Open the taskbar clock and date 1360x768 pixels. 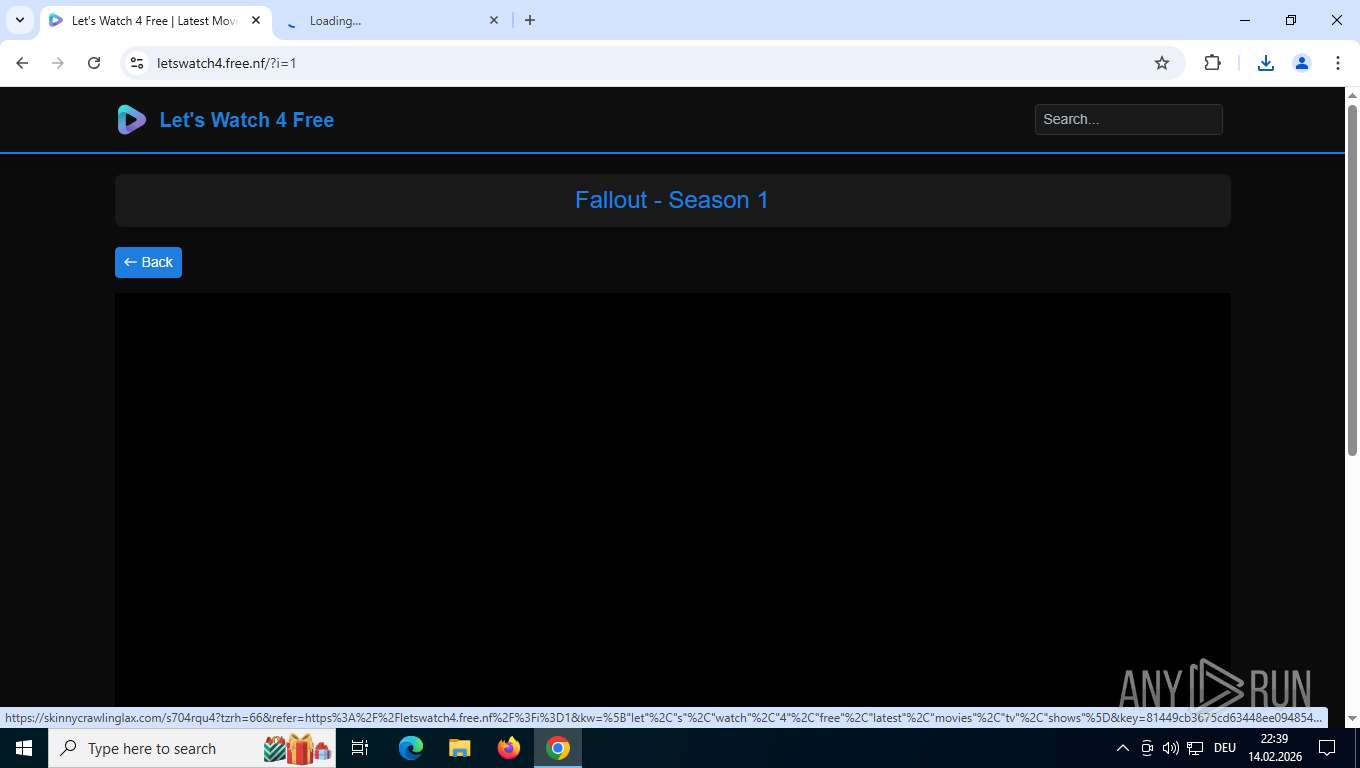click(1275, 748)
